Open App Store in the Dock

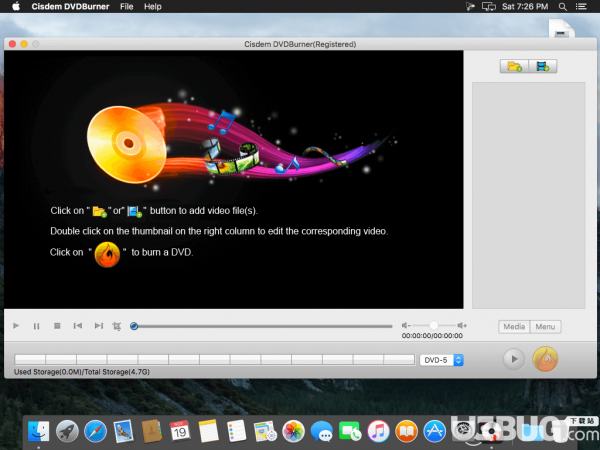click(435, 431)
